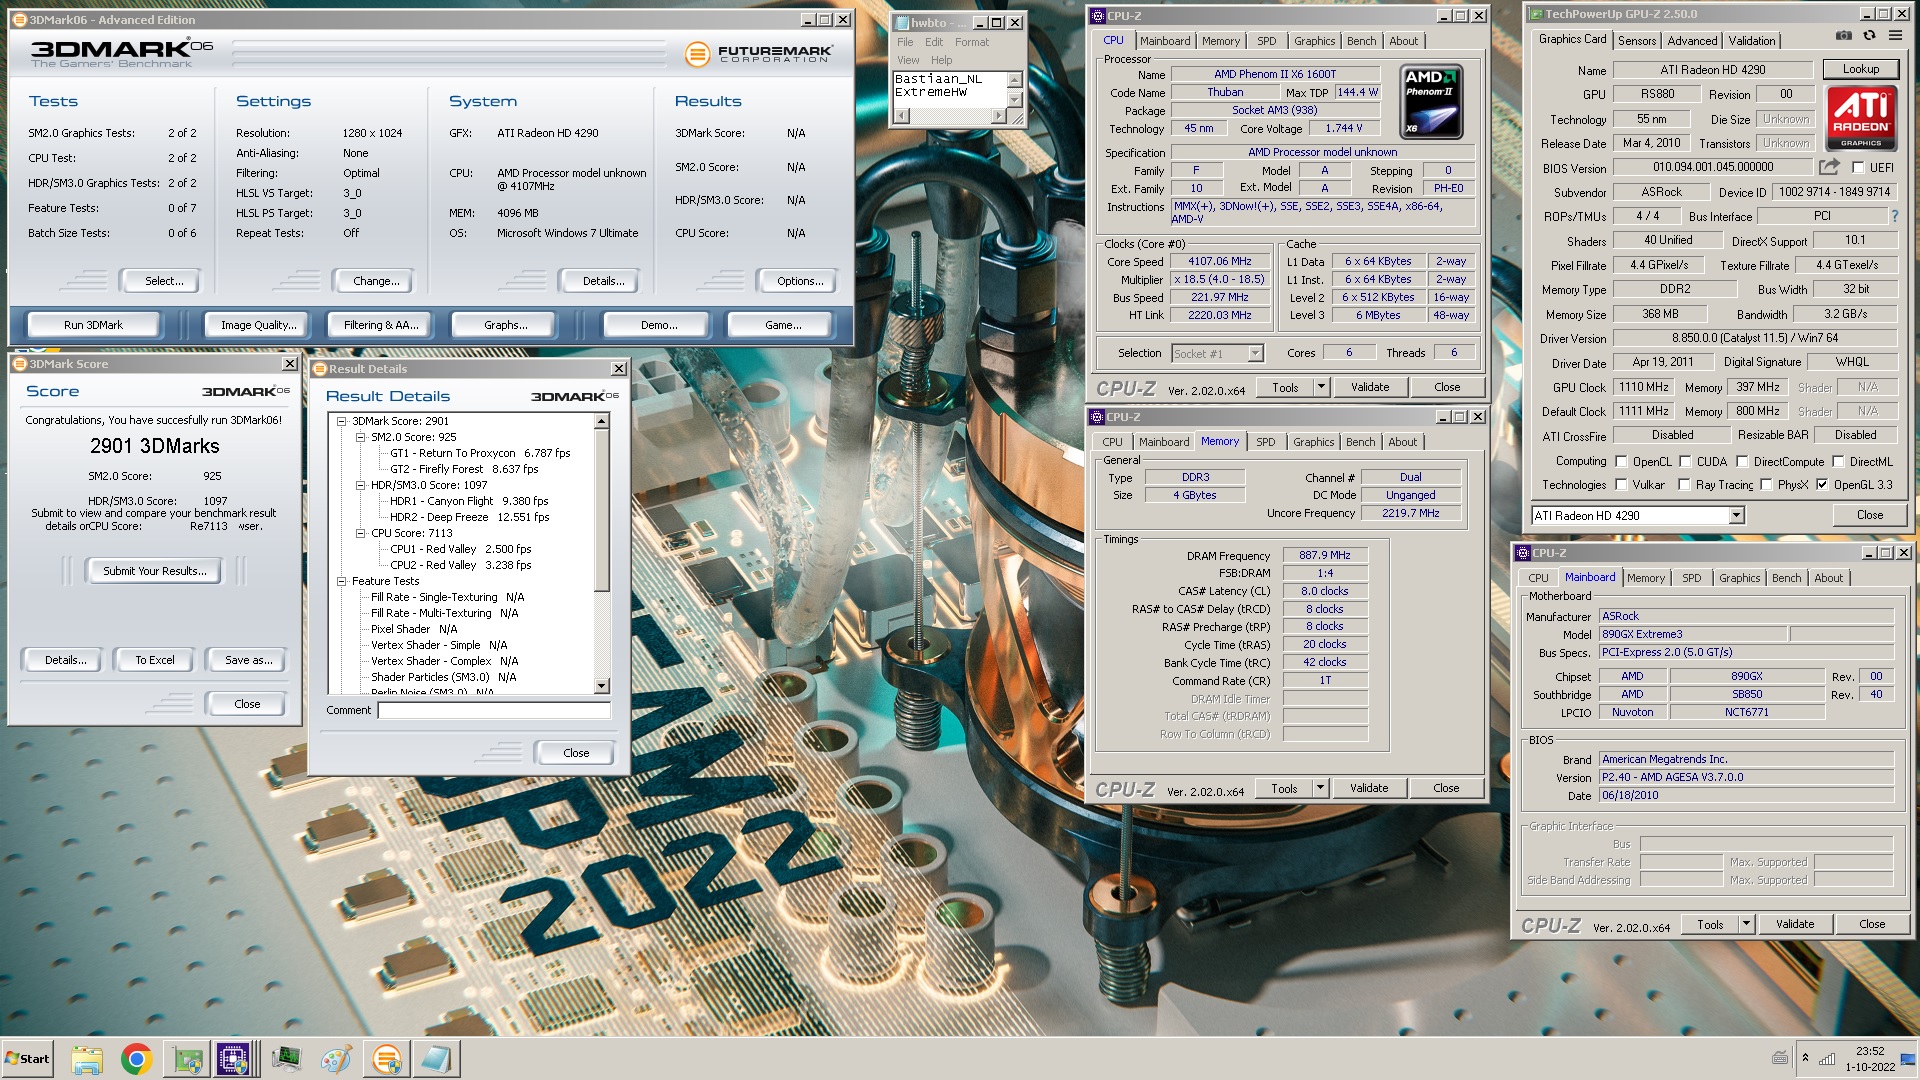1920x1080 pixels.
Task: Collapse the SM2.0 Score: 925 node
Action: 360,437
